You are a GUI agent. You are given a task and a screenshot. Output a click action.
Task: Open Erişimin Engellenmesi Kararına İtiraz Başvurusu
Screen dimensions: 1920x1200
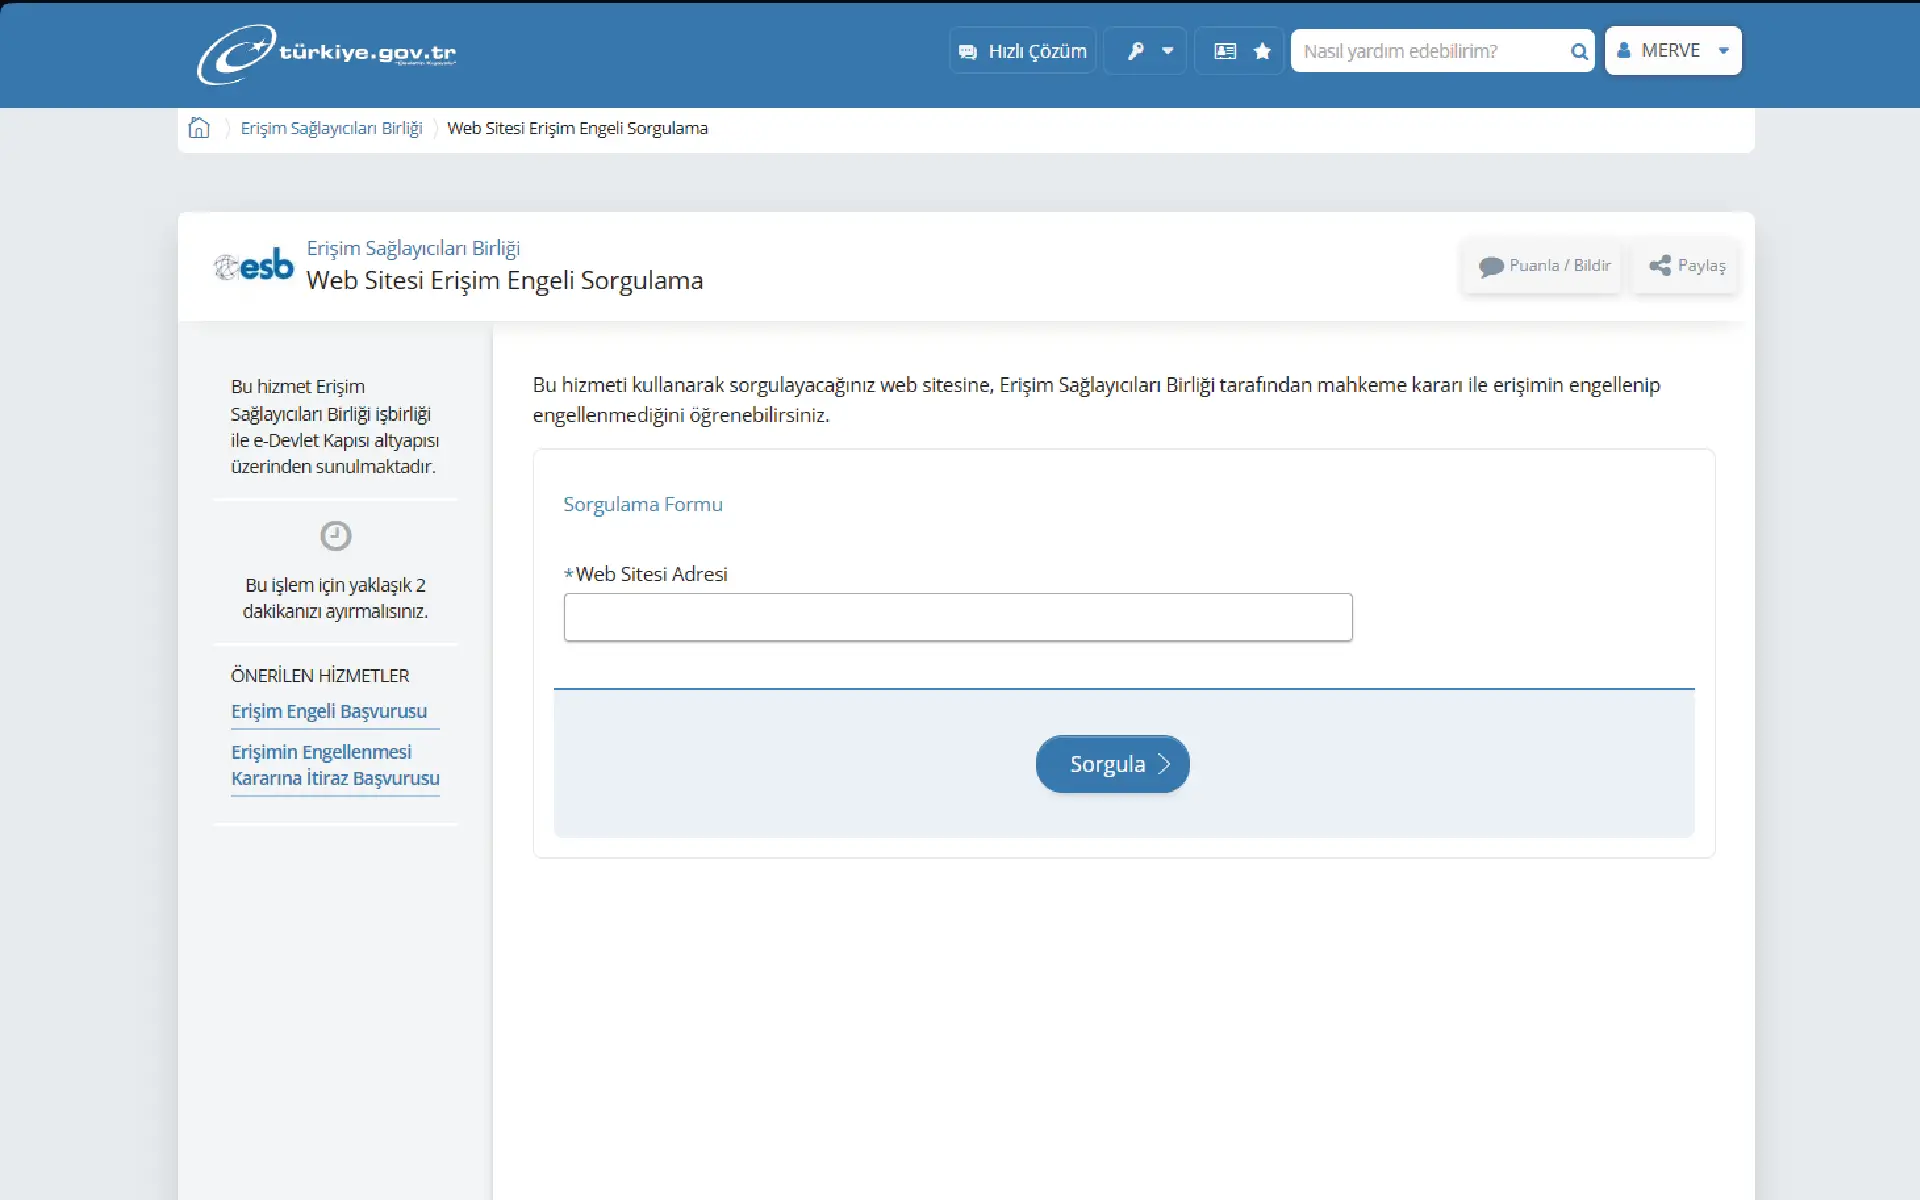pyautogui.click(x=335, y=765)
